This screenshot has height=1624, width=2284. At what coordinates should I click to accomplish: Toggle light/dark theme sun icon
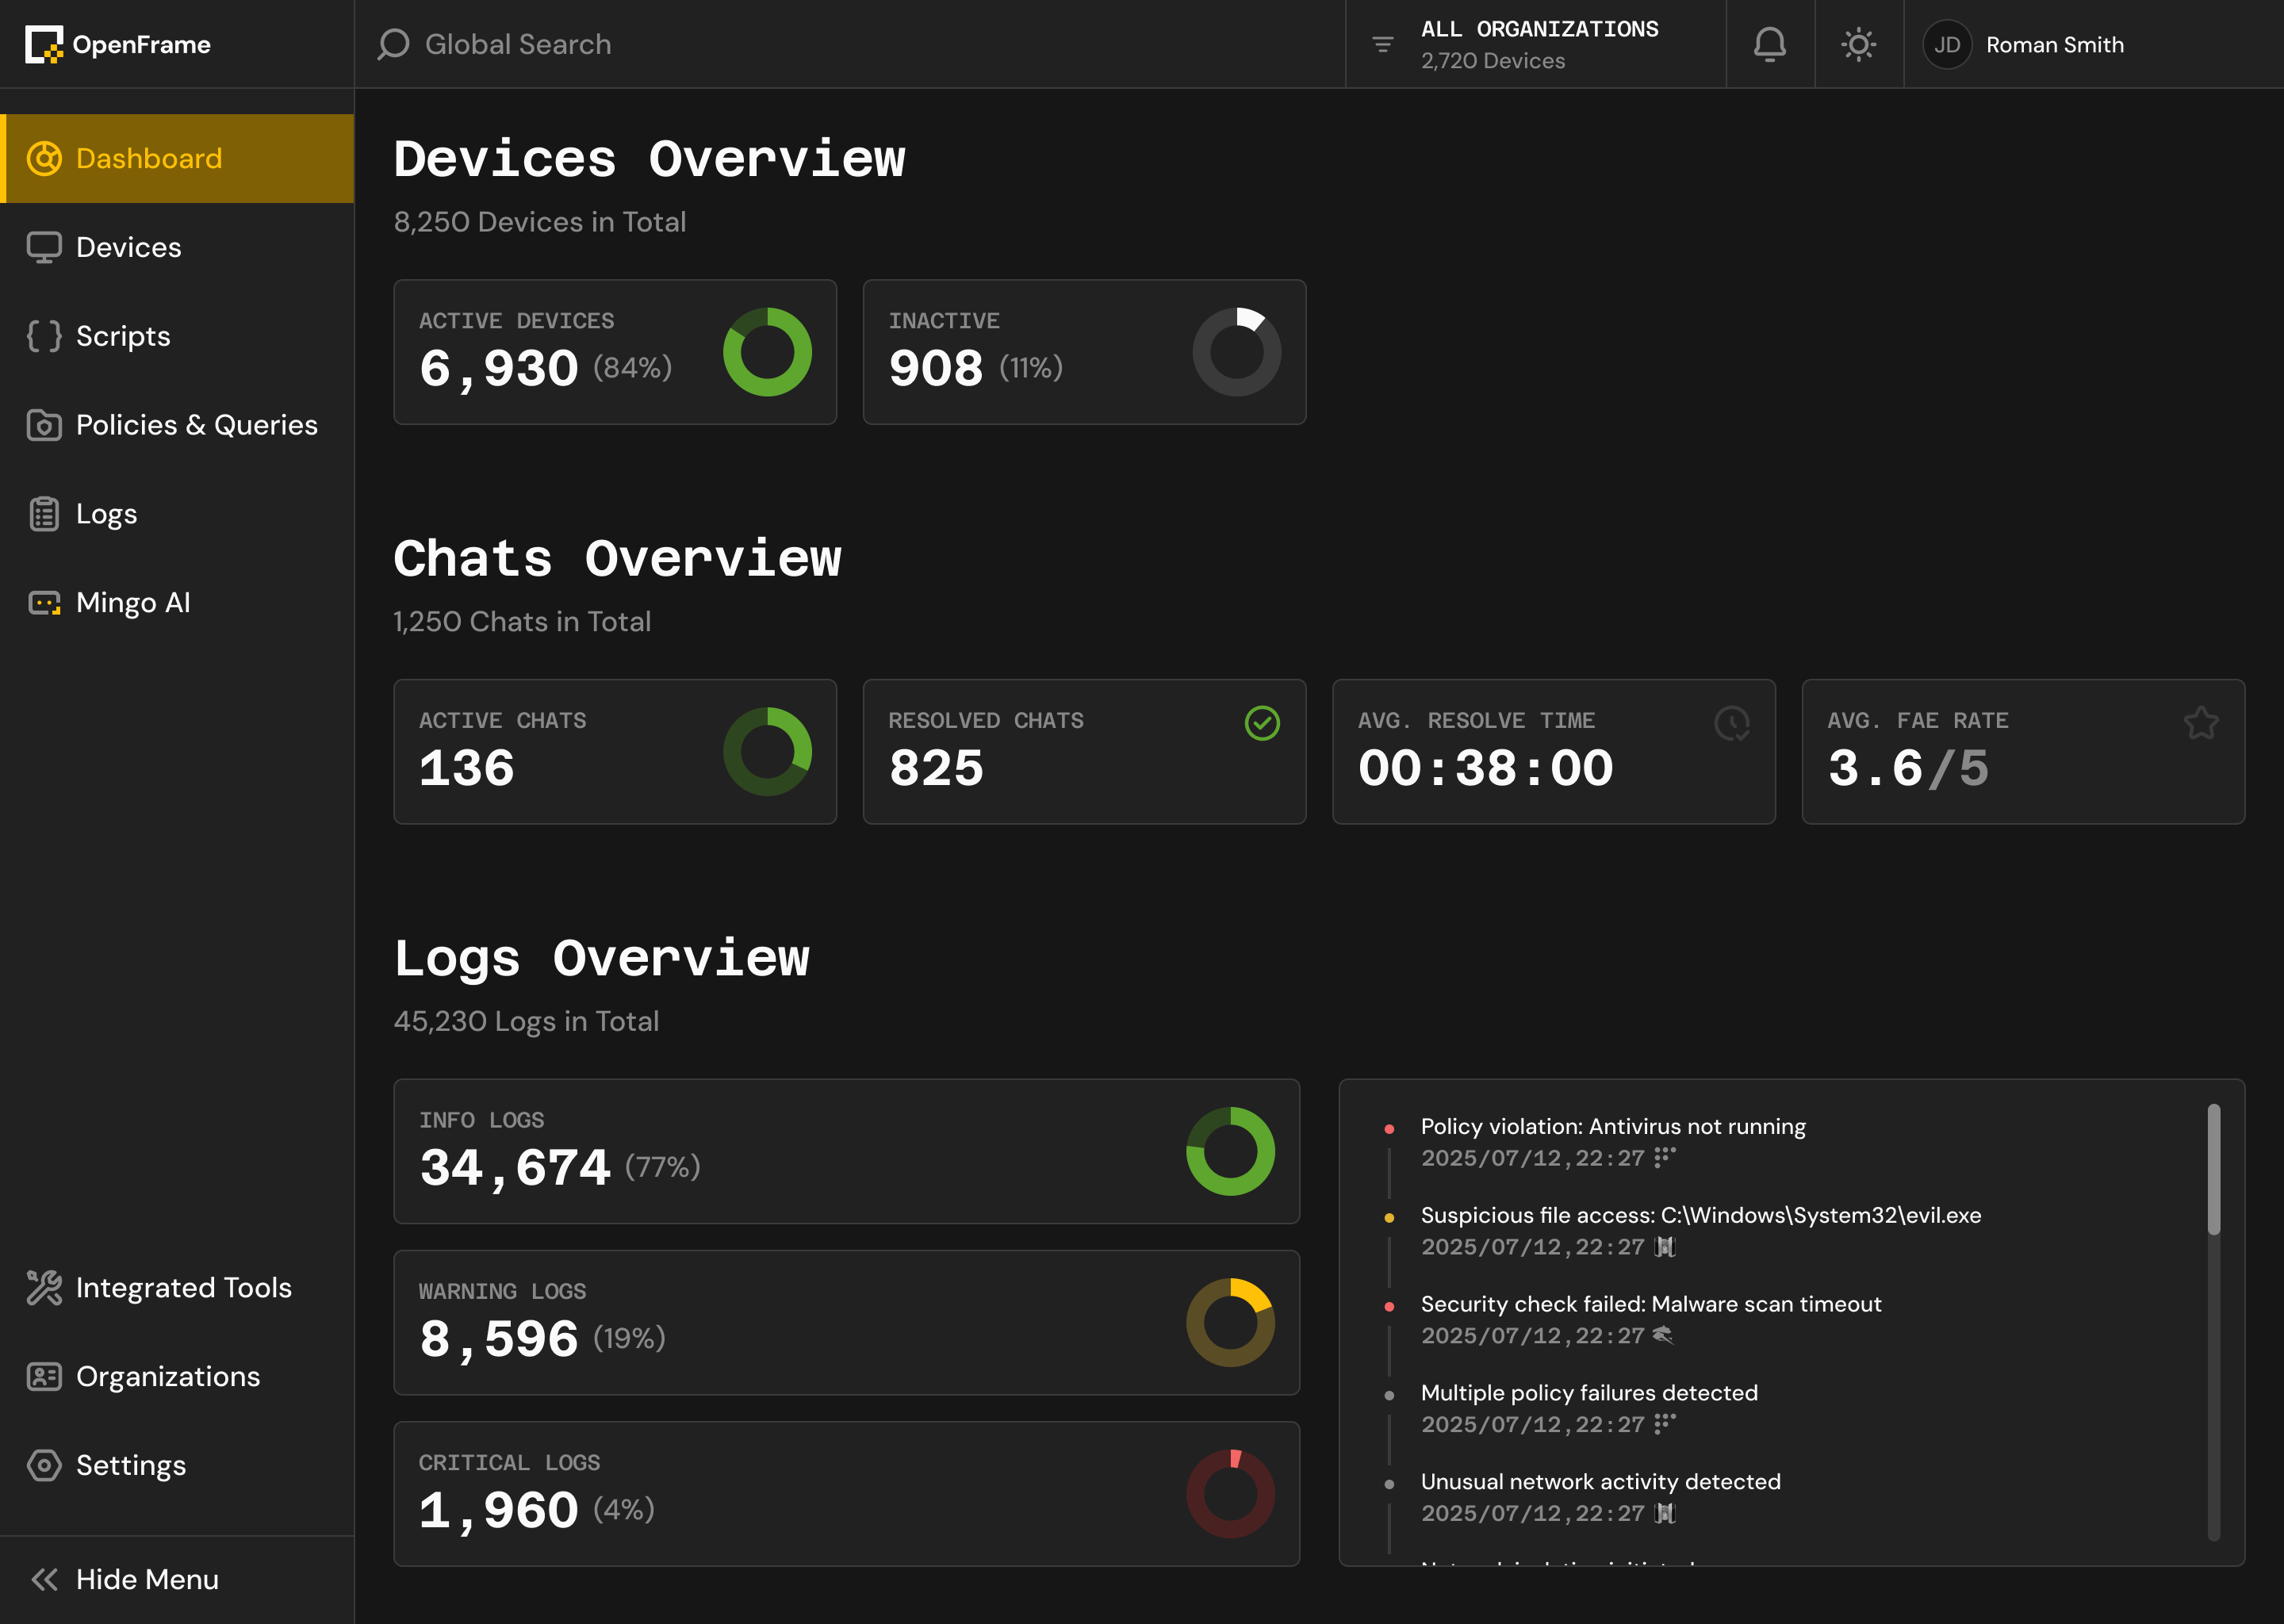click(x=1858, y=44)
